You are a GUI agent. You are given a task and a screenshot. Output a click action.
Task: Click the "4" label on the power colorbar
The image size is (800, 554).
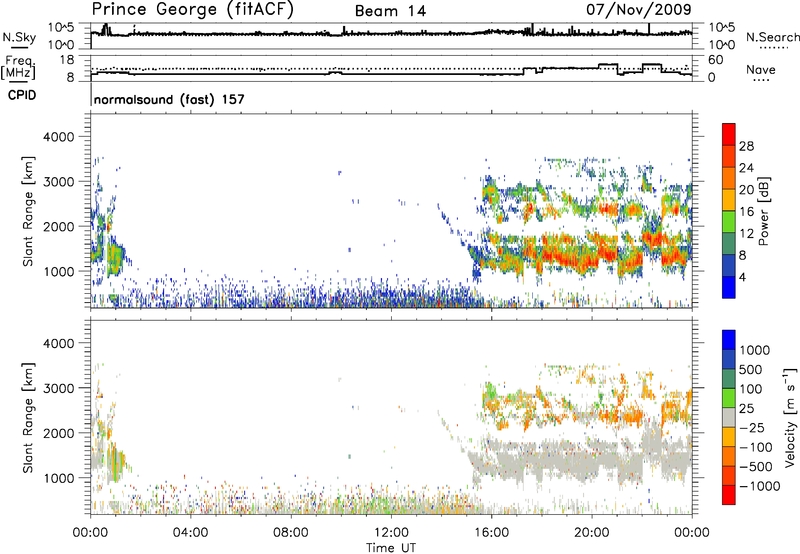[x=743, y=278]
